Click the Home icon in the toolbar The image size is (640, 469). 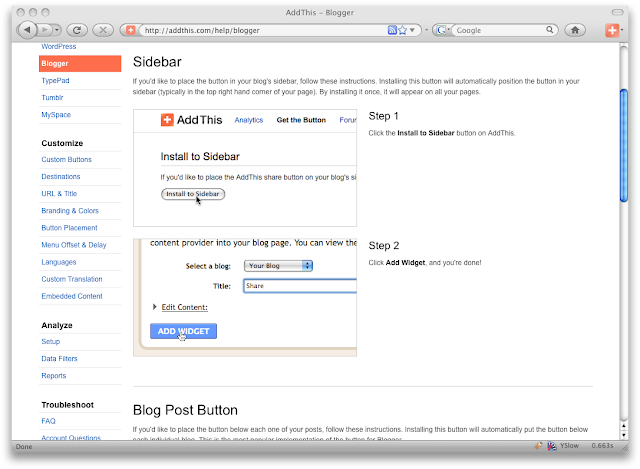[575, 30]
